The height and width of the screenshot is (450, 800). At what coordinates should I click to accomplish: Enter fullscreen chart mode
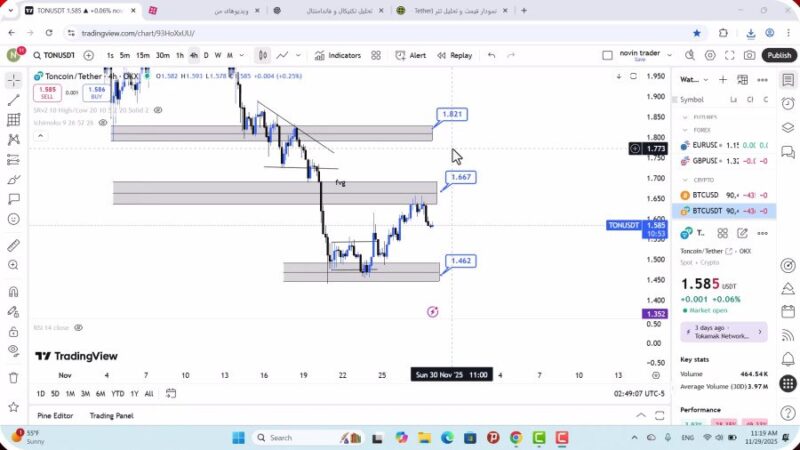[x=730, y=56]
